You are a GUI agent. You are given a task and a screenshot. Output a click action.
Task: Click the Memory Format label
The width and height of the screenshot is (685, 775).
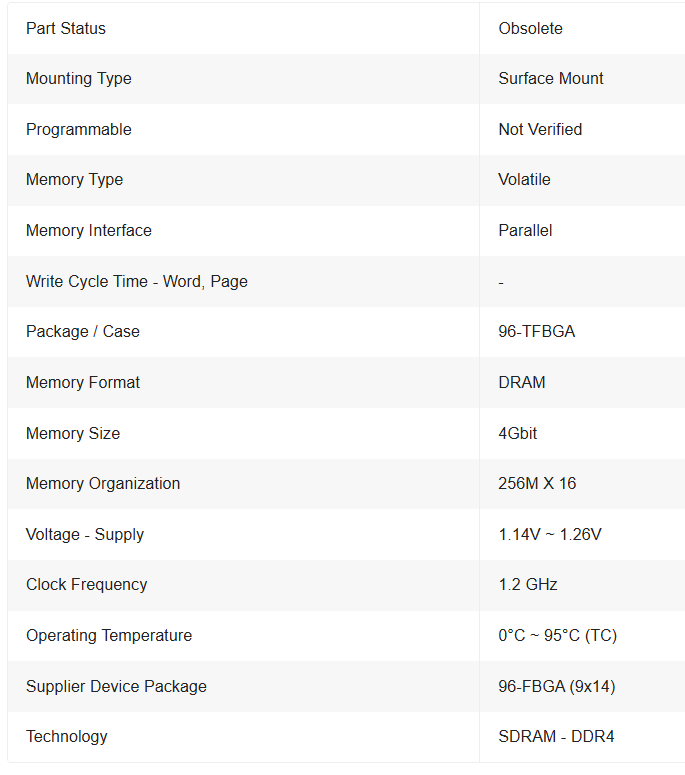(83, 383)
